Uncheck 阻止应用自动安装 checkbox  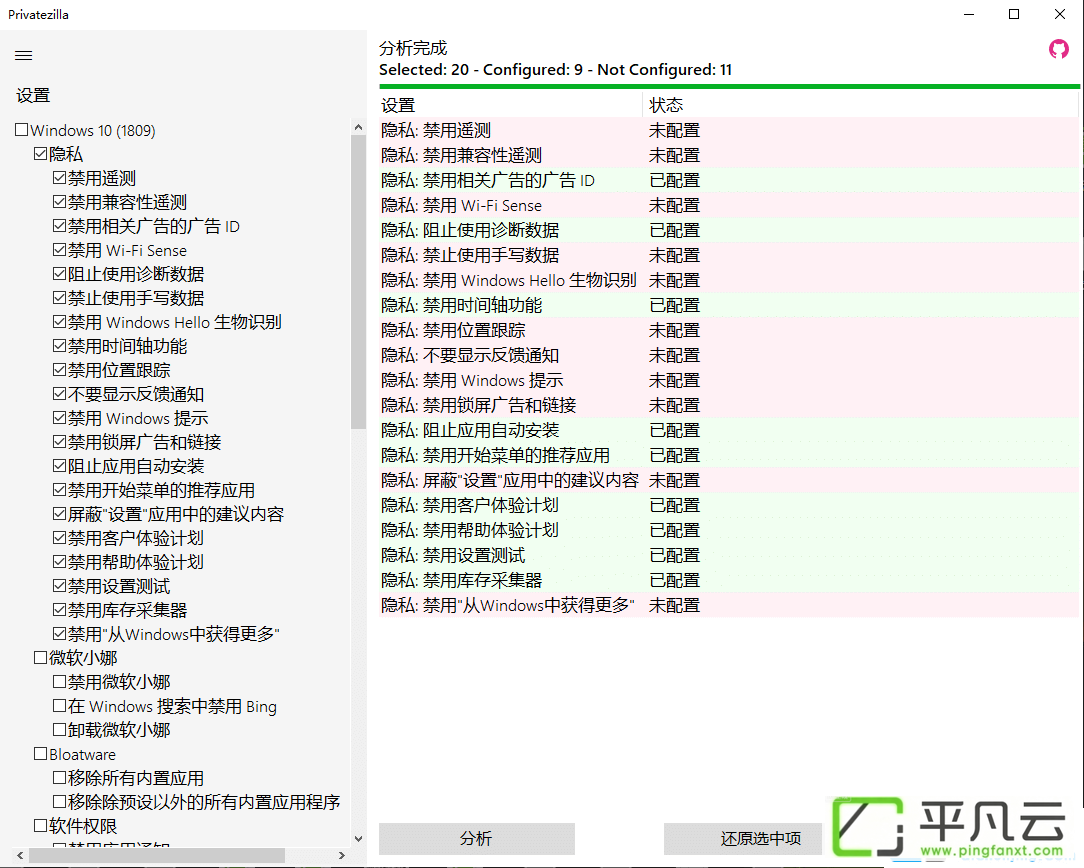click(59, 466)
